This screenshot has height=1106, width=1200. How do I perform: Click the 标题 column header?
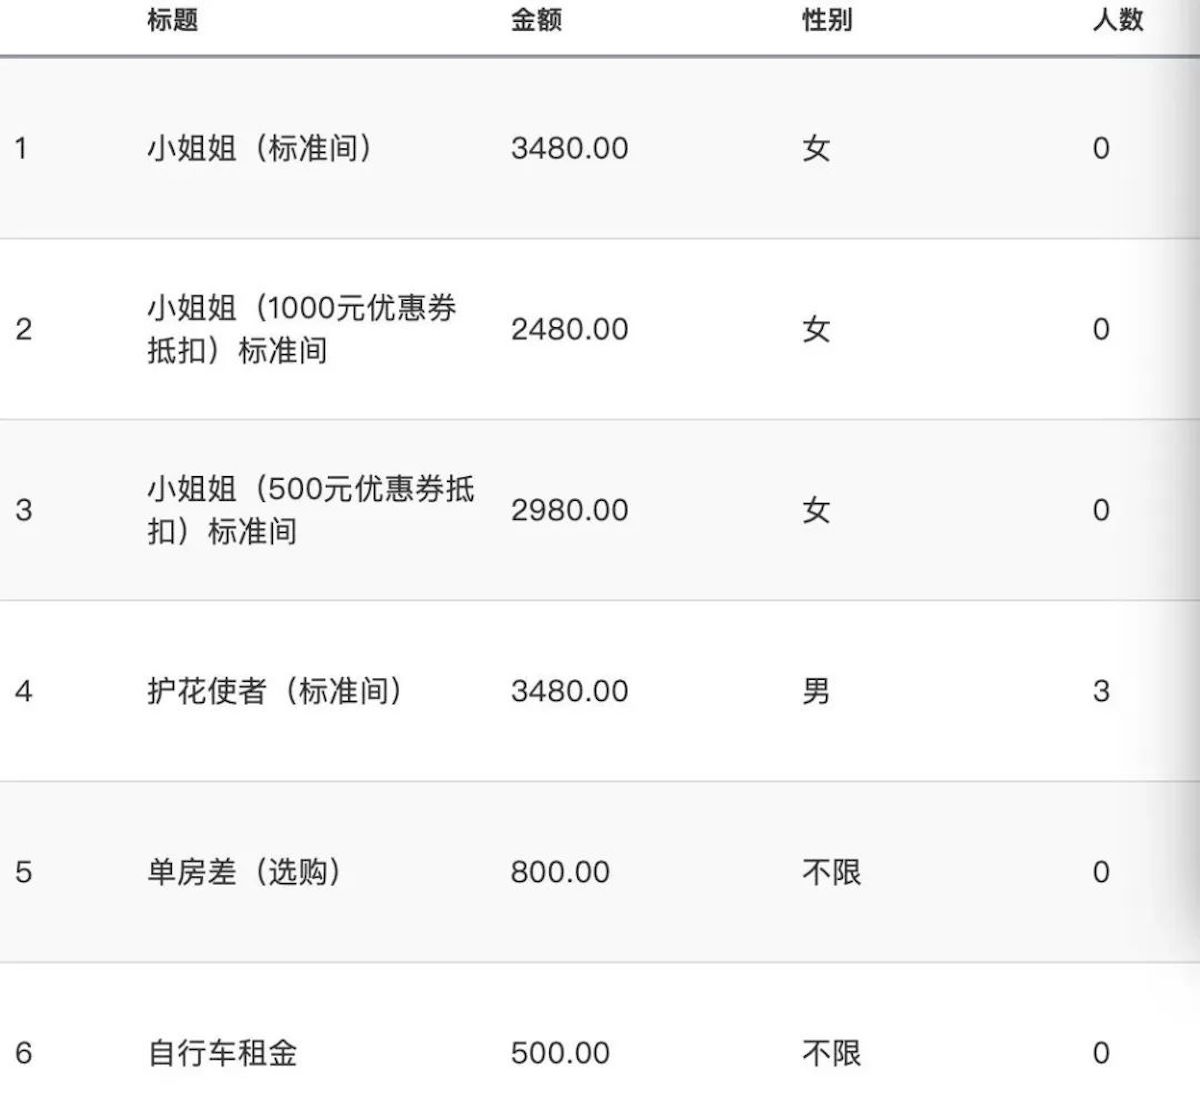172,19
